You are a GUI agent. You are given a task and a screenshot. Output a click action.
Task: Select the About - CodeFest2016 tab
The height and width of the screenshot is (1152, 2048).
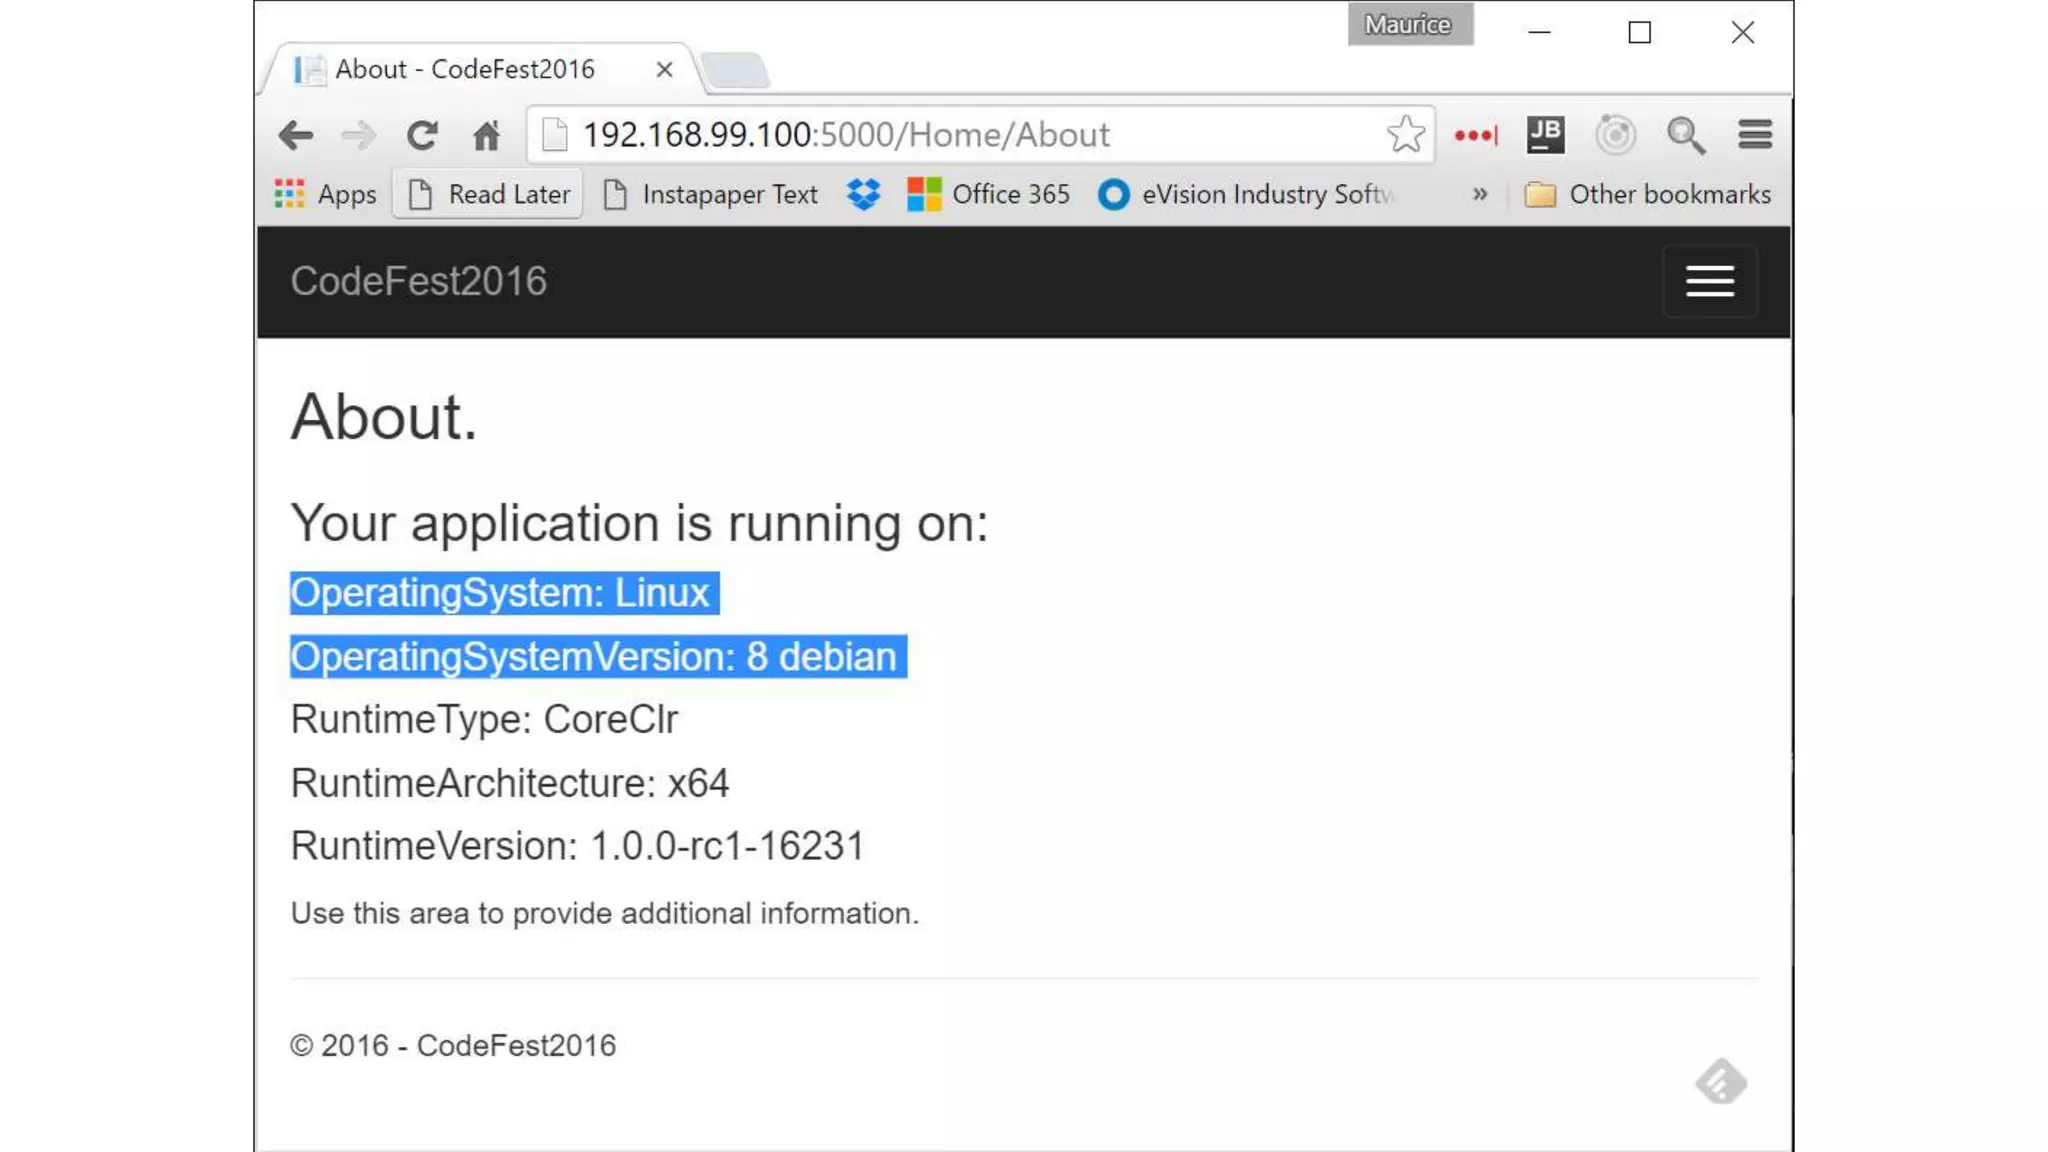(465, 69)
